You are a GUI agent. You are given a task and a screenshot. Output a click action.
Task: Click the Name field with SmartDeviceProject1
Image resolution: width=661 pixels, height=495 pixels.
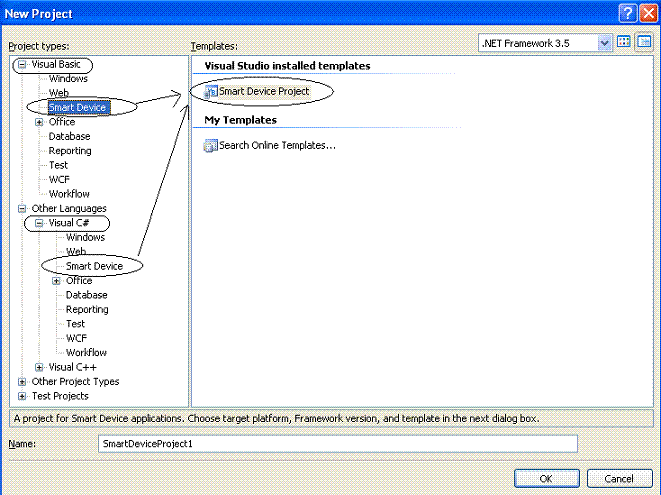click(338, 444)
